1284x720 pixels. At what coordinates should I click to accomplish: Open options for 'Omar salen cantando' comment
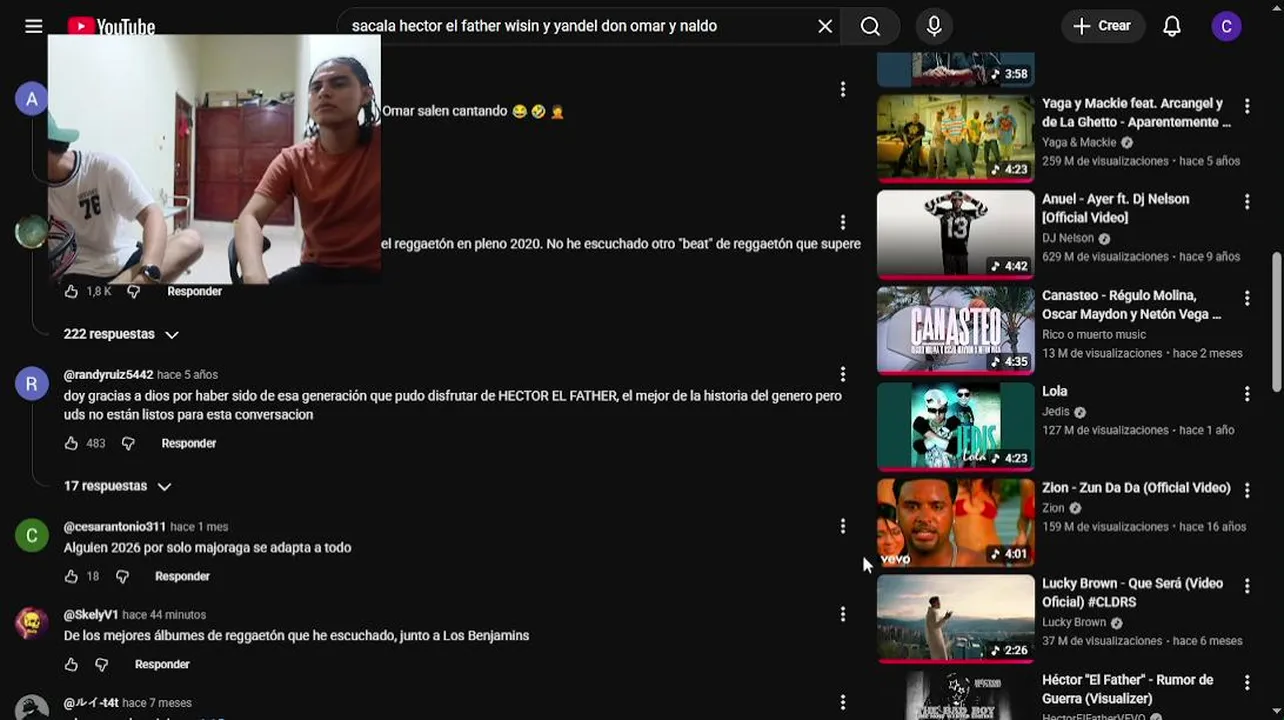click(843, 90)
